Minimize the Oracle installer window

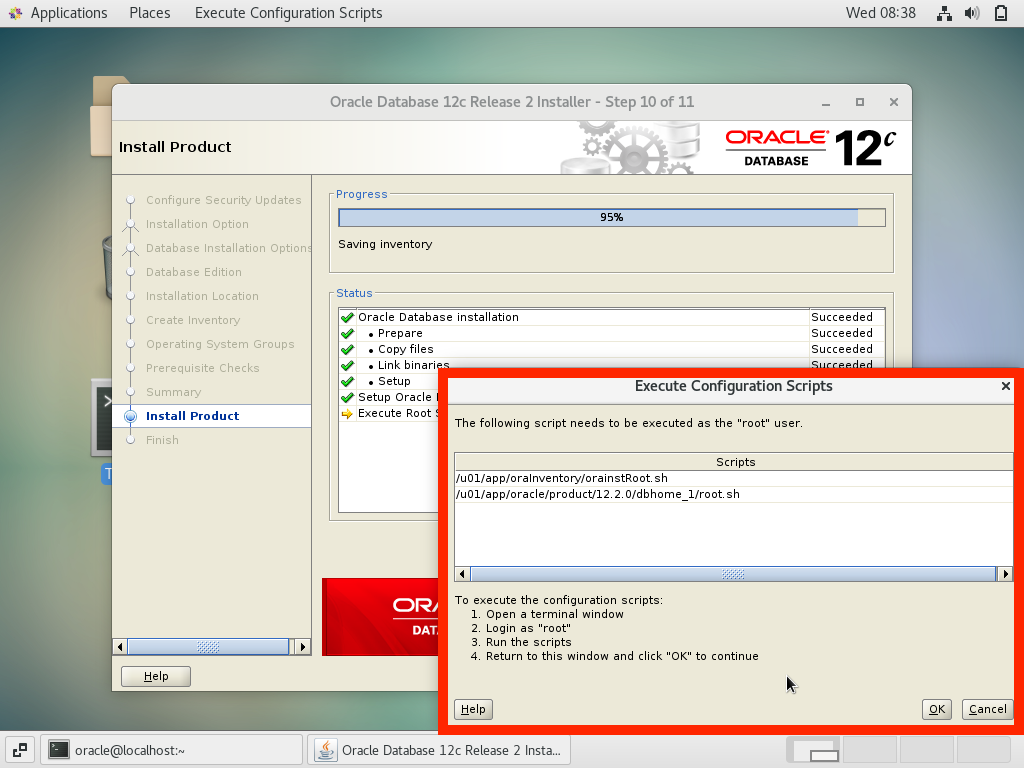pyautogui.click(x=826, y=103)
